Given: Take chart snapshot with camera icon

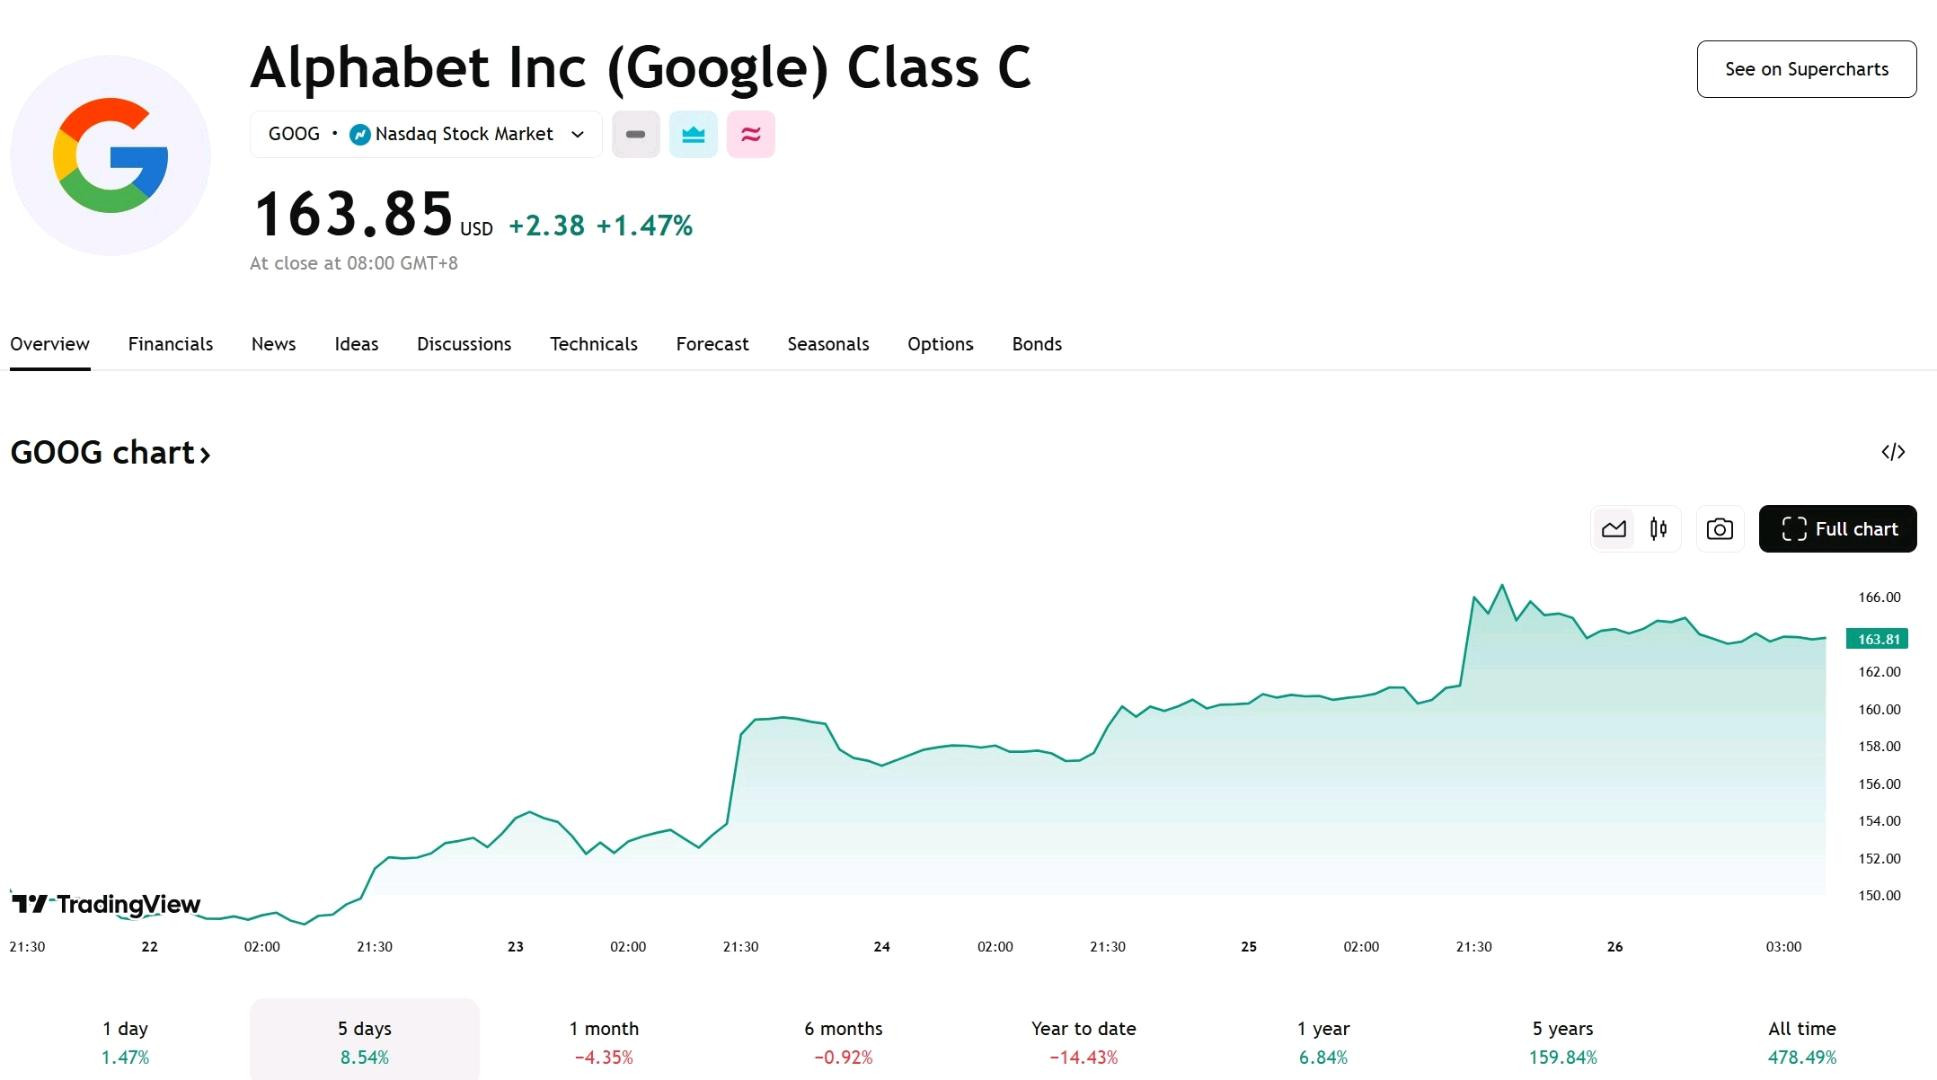Looking at the screenshot, I should tap(1720, 529).
